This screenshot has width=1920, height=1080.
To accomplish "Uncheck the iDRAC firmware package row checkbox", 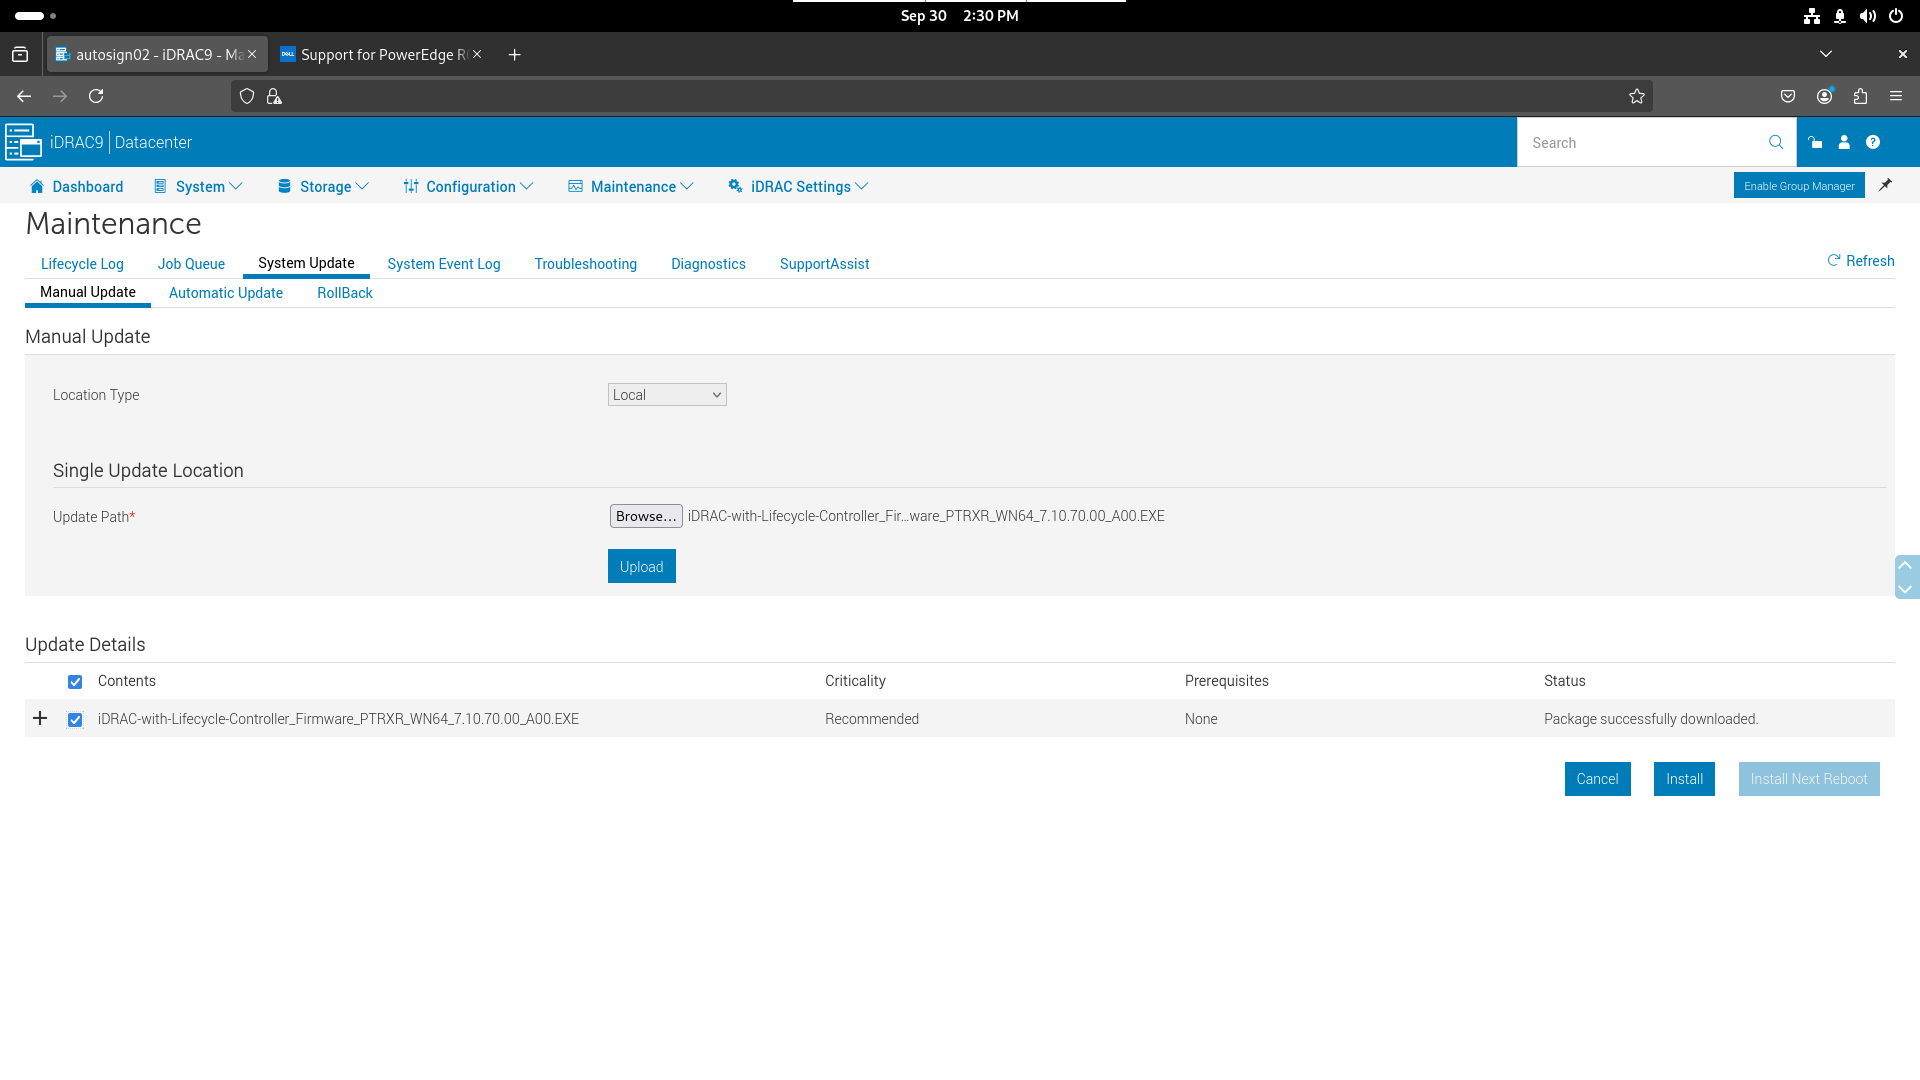I will pyautogui.click(x=75, y=720).
